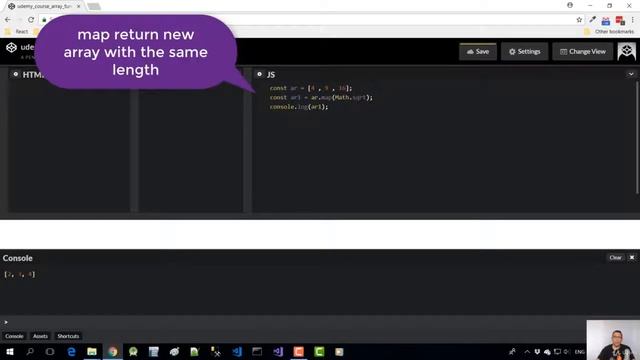Open the orange C application on taskbar

299,351
